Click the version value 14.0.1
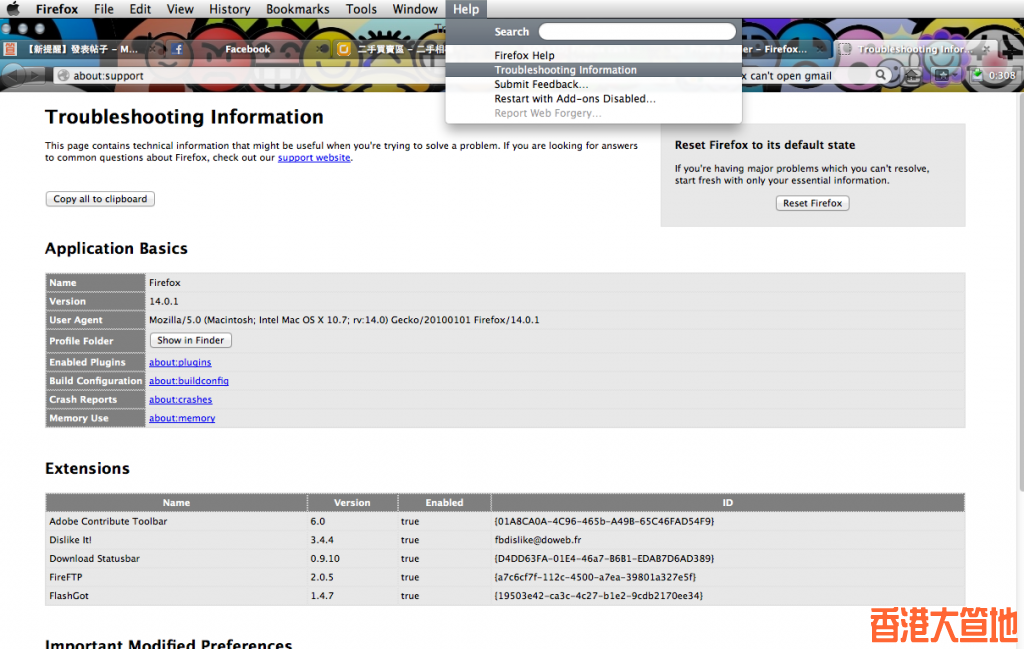1024x649 pixels. 163,301
